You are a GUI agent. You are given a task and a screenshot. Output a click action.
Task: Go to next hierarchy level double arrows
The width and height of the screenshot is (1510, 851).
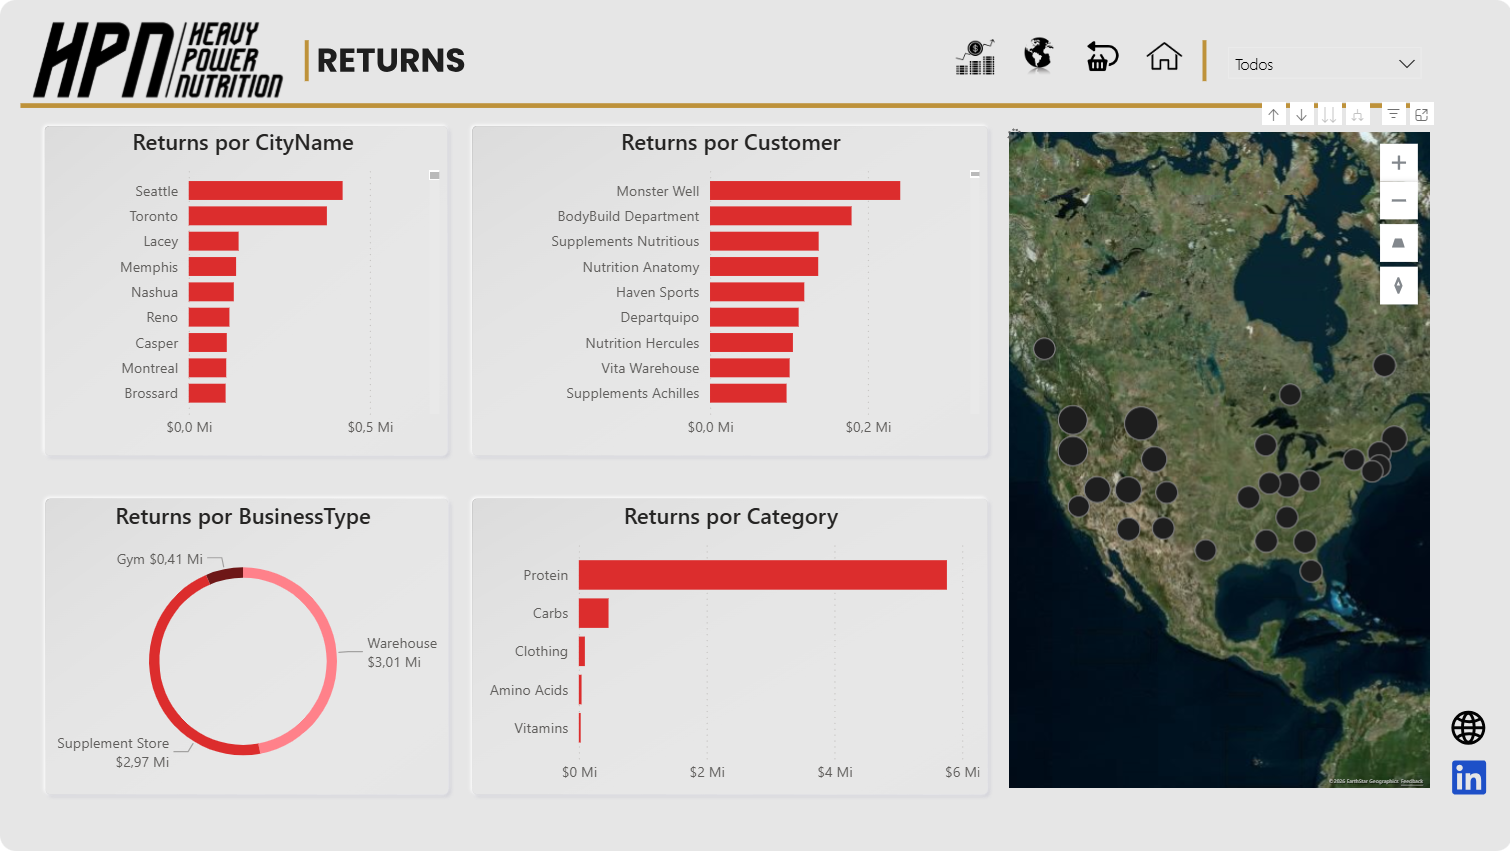coord(1329,115)
